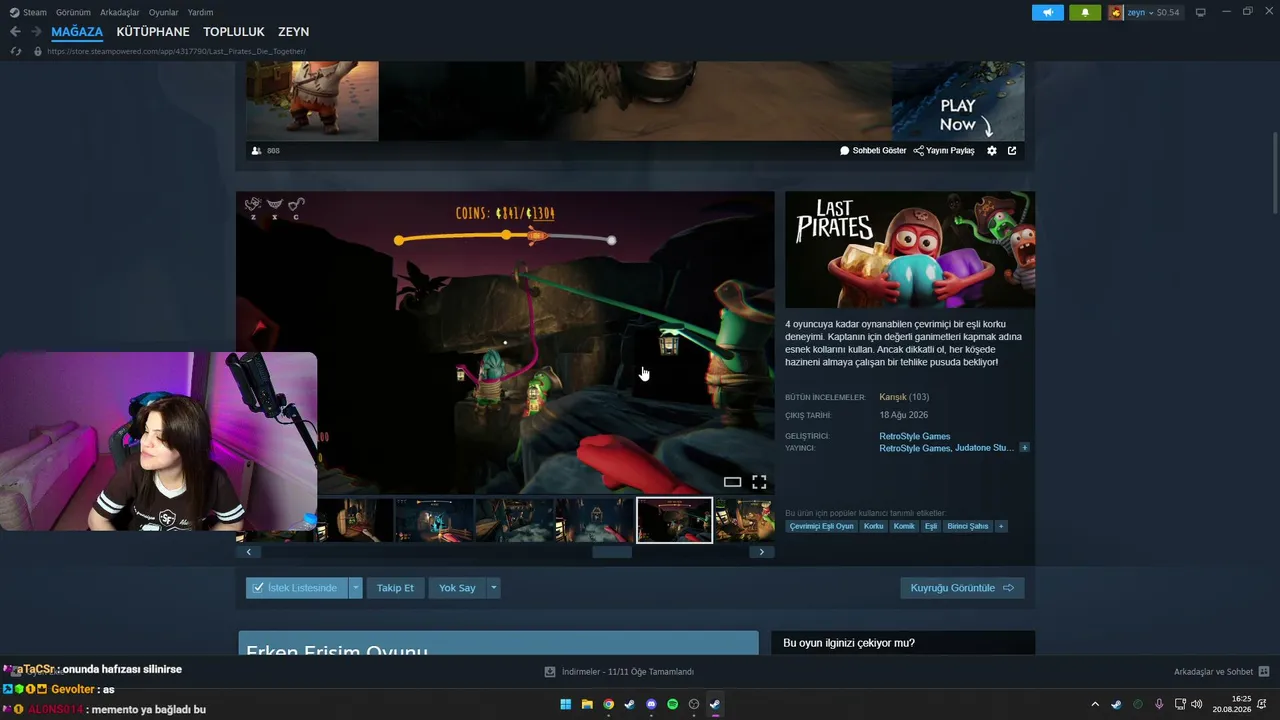Open the Oyunlar menu
The height and width of the screenshot is (720, 1280).
[x=164, y=12]
